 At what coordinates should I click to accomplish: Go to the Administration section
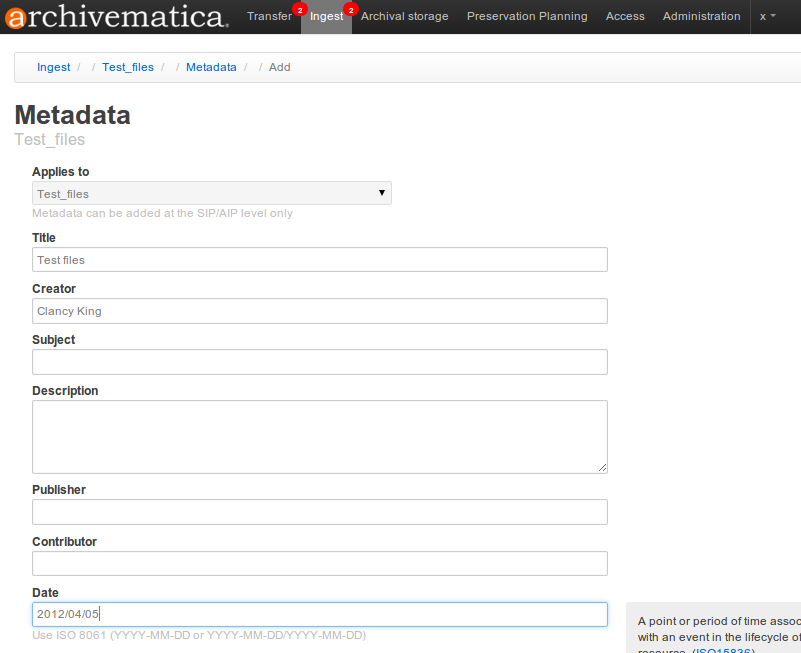tap(701, 16)
